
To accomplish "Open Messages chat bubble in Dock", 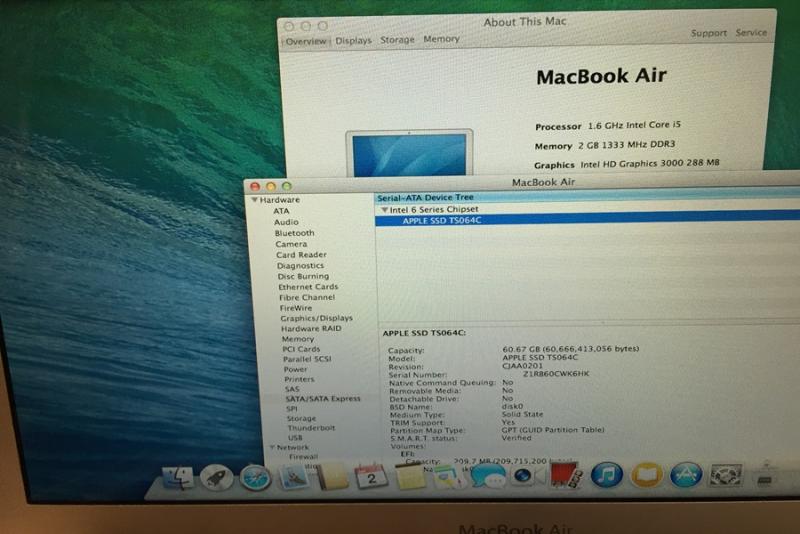I will [x=488, y=476].
